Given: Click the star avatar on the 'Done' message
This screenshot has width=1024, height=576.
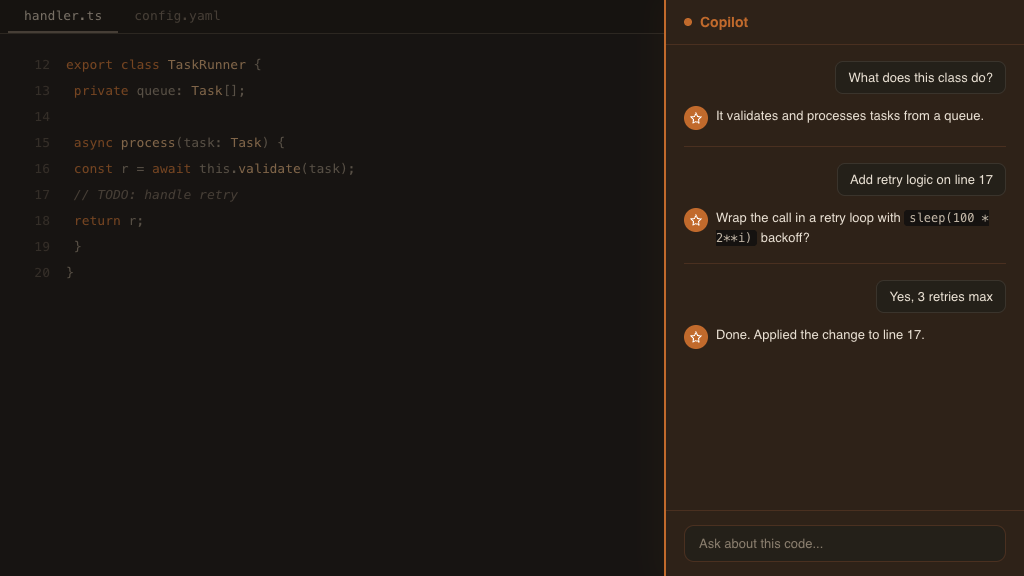Looking at the screenshot, I should (x=696, y=337).
